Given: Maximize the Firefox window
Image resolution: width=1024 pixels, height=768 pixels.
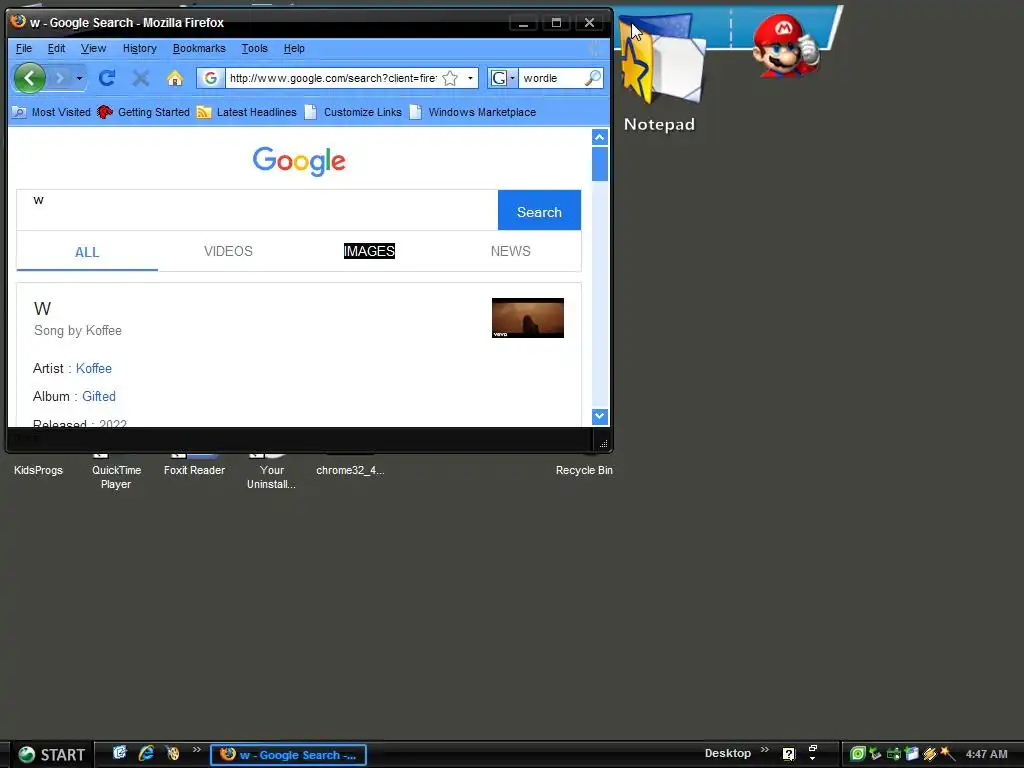Looking at the screenshot, I should (x=556, y=23).
